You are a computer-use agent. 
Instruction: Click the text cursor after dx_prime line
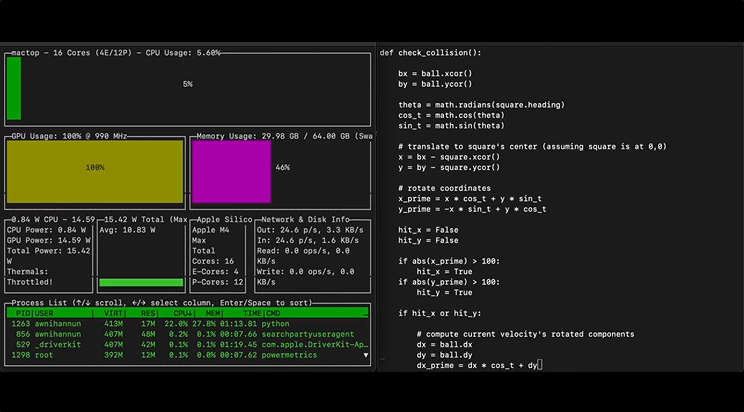tap(540, 365)
